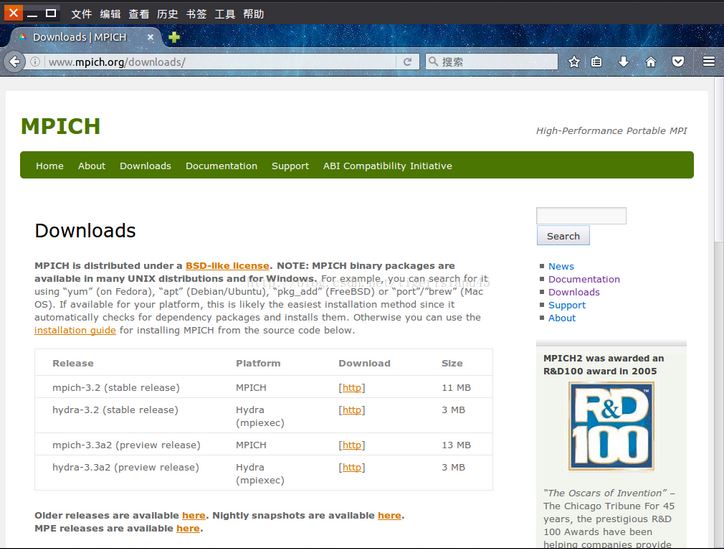Image resolution: width=724 pixels, height=549 pixels.
Task: Focus the browser 搜索 search box
Action: [x=492, y=61]
